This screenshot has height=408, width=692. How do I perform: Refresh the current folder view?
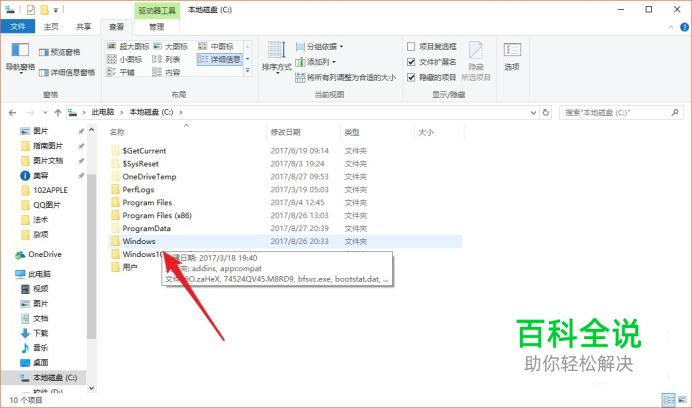coord(546,113)
